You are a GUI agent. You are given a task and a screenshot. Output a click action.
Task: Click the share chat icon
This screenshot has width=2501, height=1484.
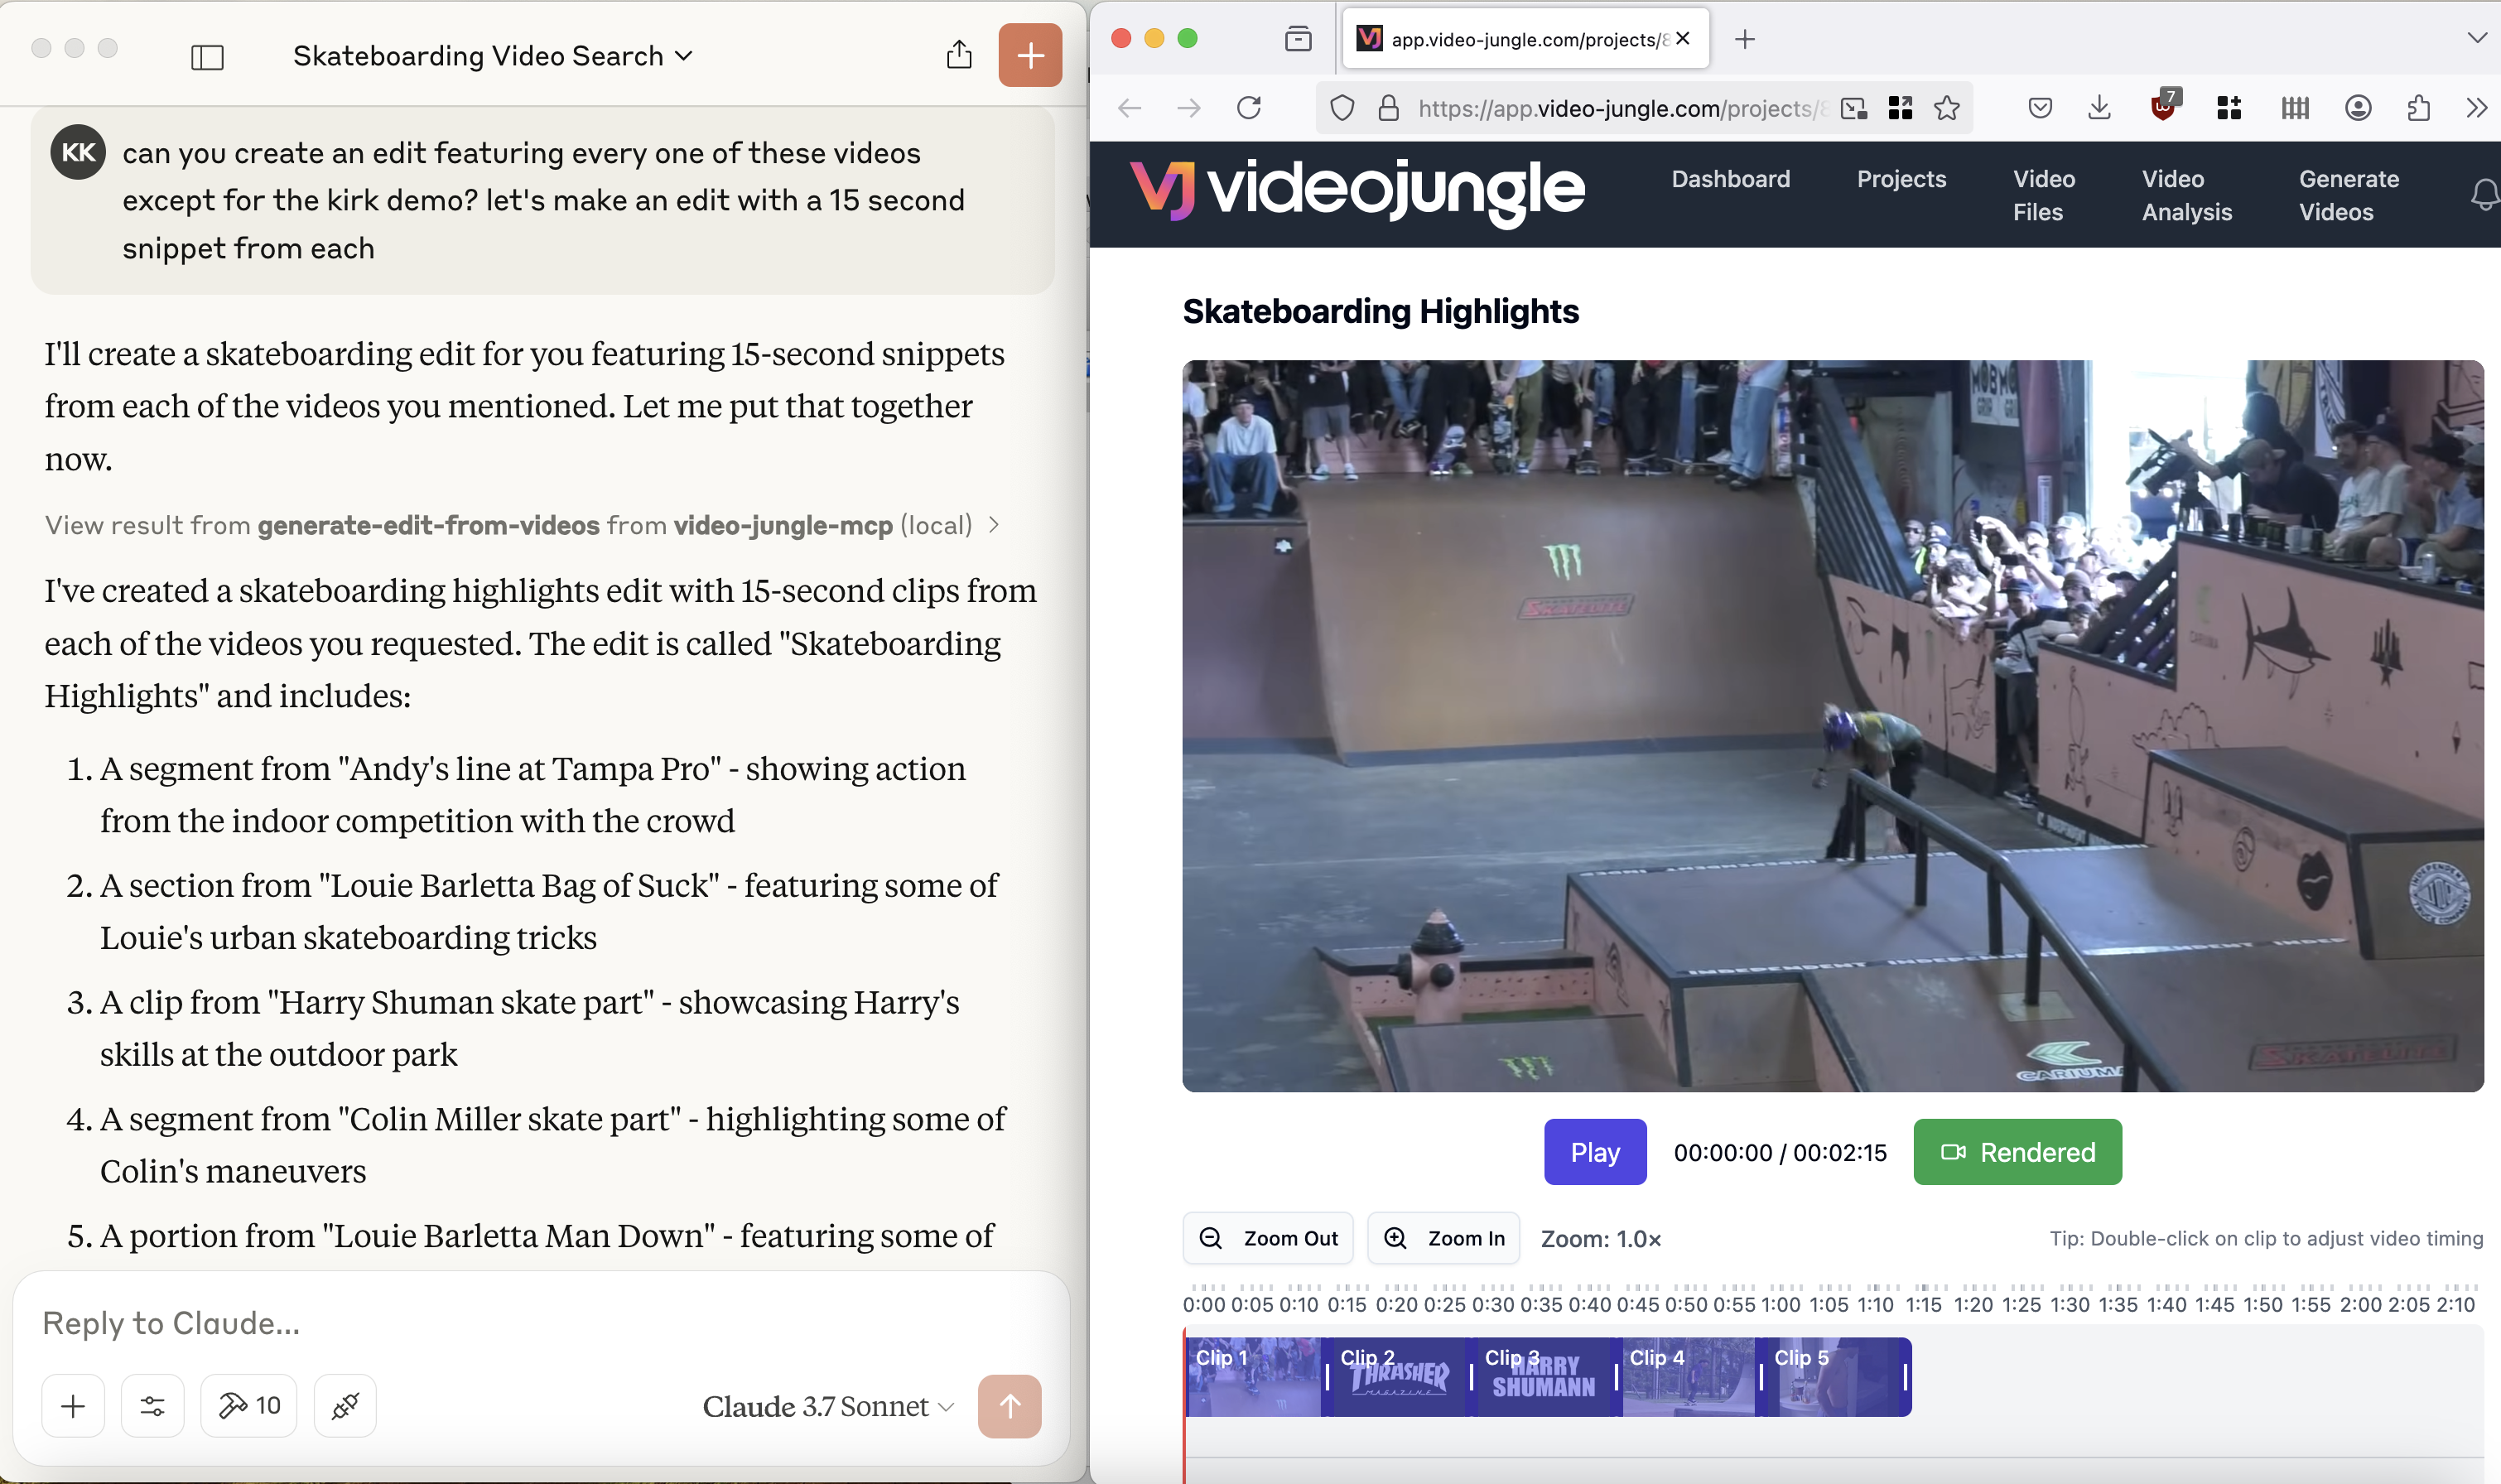pos(958,55)
